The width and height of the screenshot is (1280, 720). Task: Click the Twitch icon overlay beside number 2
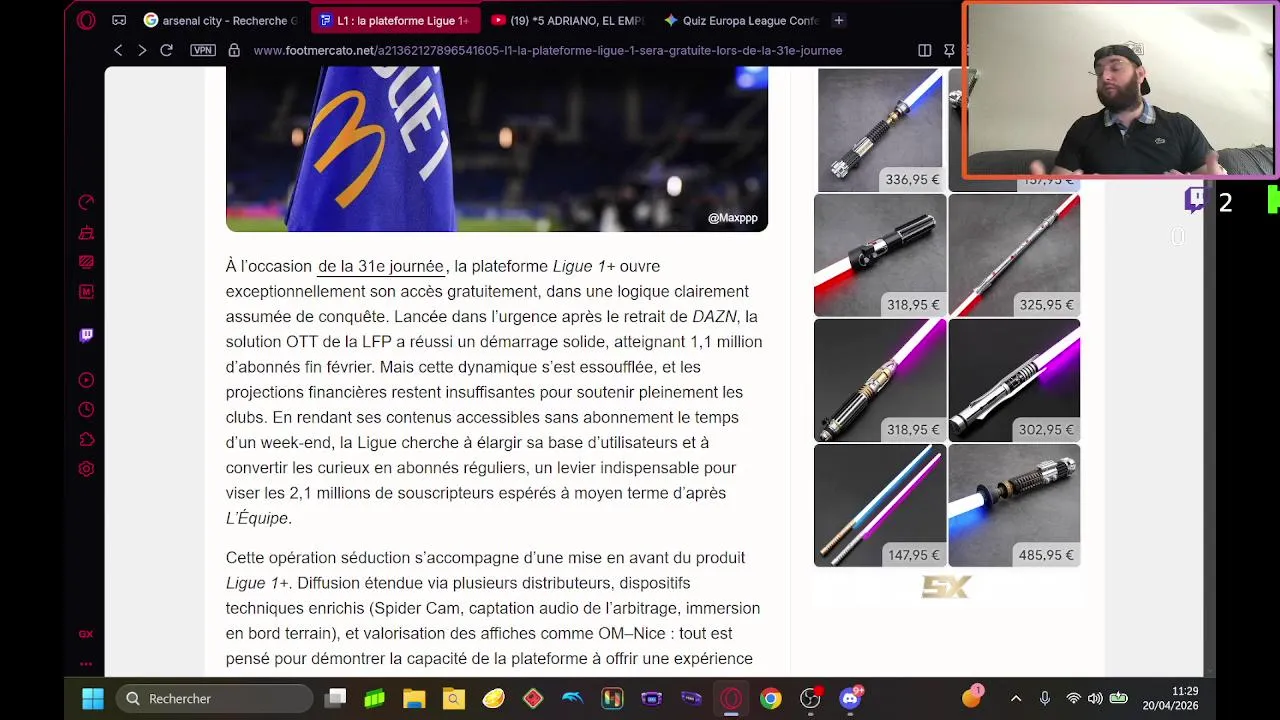coord(1196,200)
